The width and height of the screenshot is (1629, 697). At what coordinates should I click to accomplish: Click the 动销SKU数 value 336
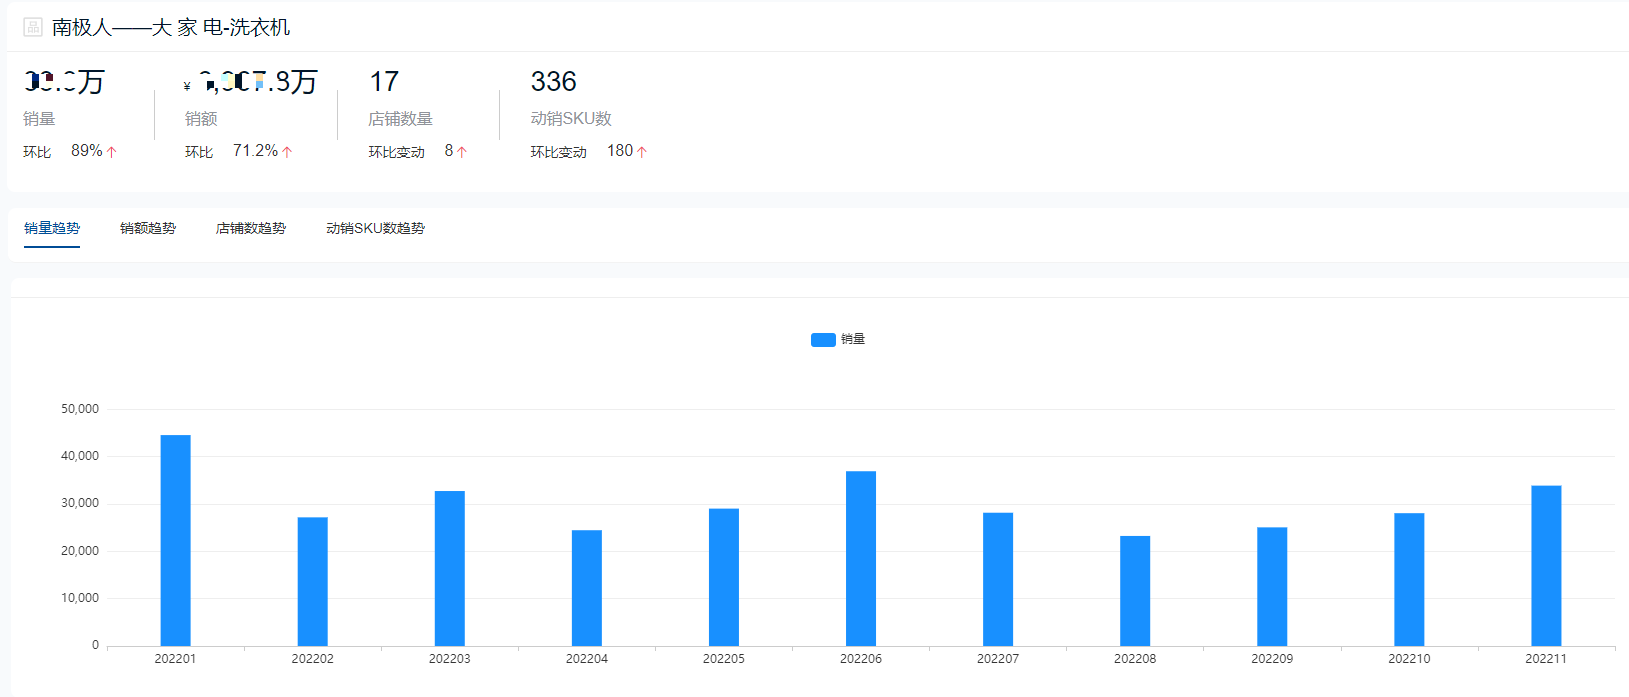tap(553, 81)
